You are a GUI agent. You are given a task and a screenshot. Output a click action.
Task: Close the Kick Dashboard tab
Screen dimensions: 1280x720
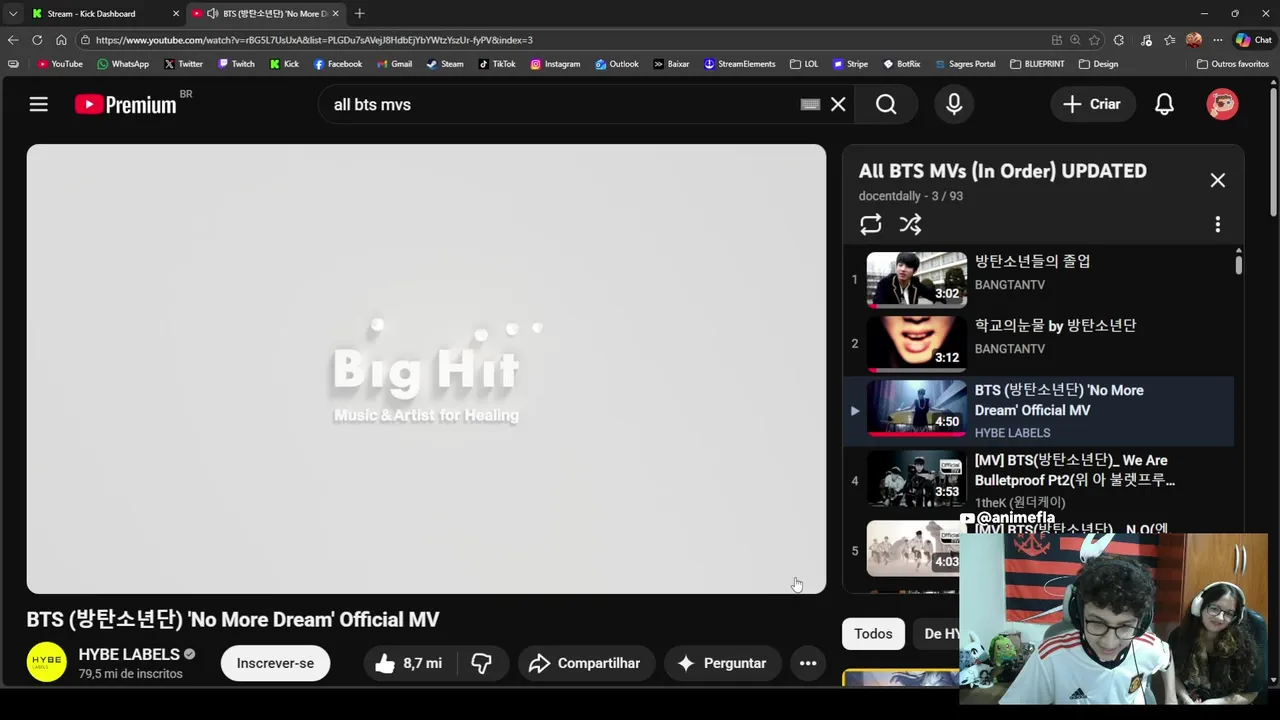[176, 13]
